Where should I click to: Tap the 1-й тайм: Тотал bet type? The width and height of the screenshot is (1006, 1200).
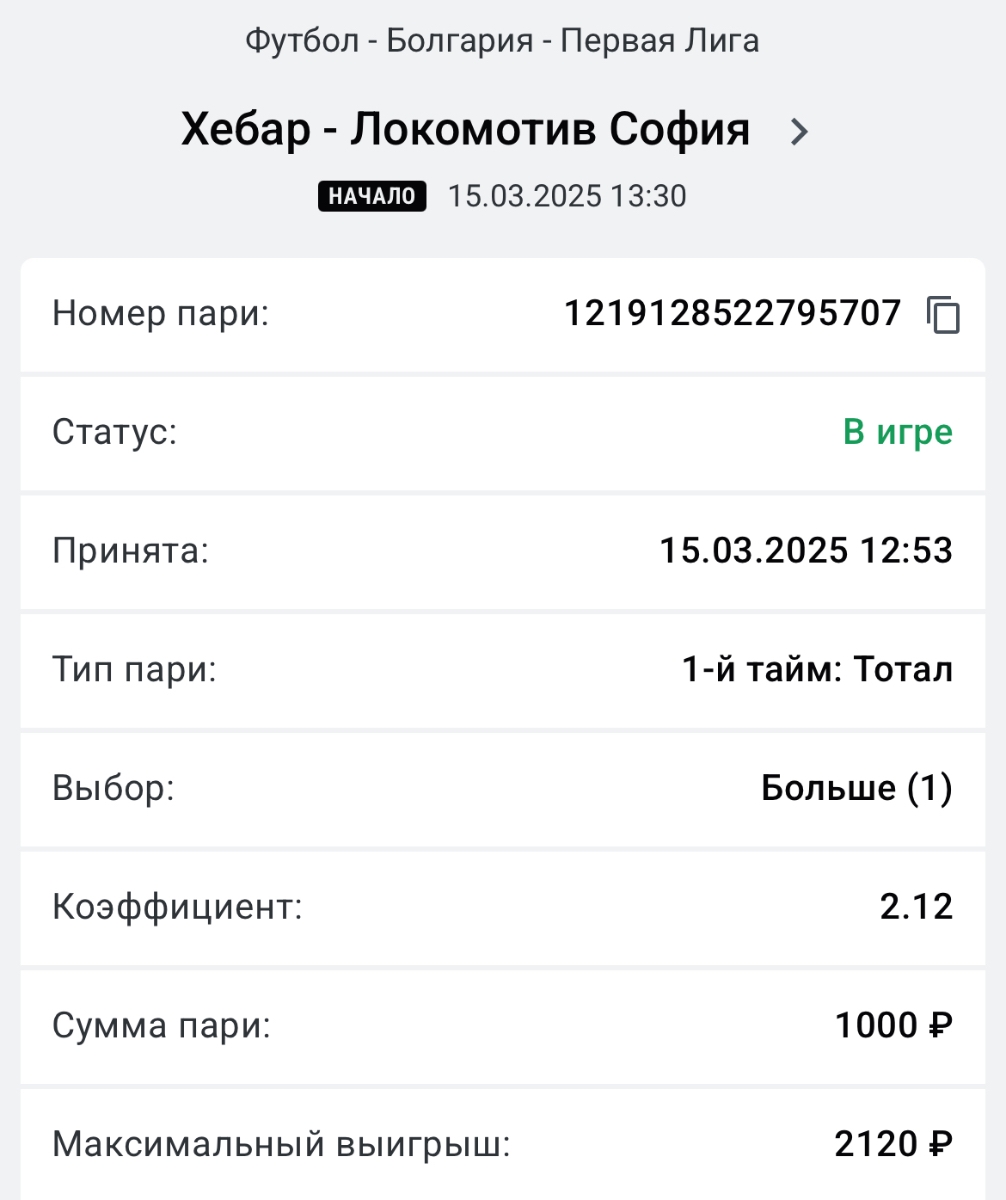click(x=818, y=669)
